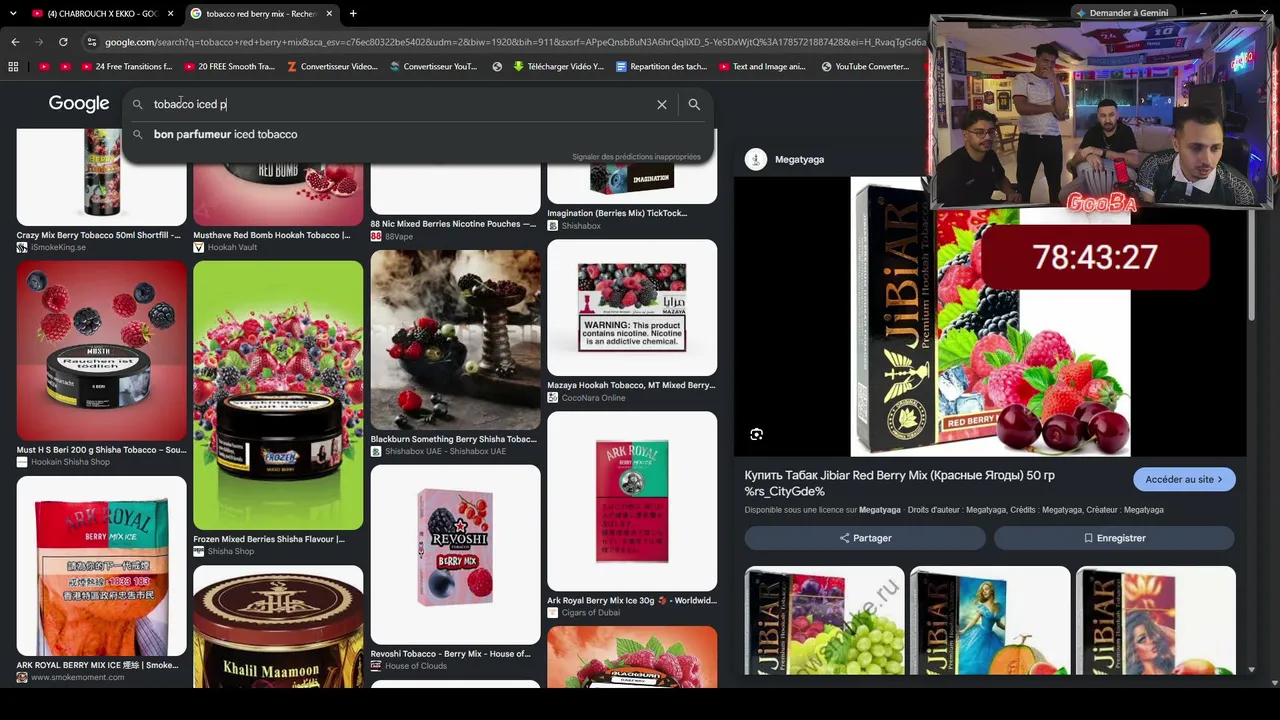This screenshot has height=720, width=1280.
Task: Open a new browser tab
Action: coord(353,13)
